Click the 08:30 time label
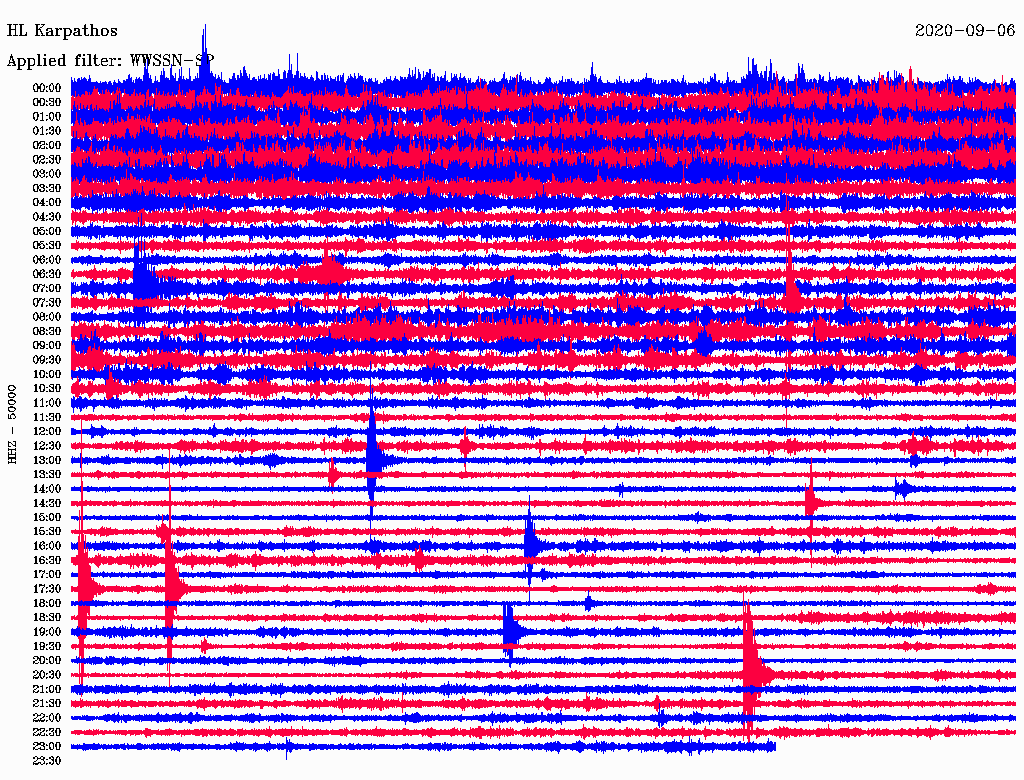This screenshot has height=780, width=1024. [47, 332]
